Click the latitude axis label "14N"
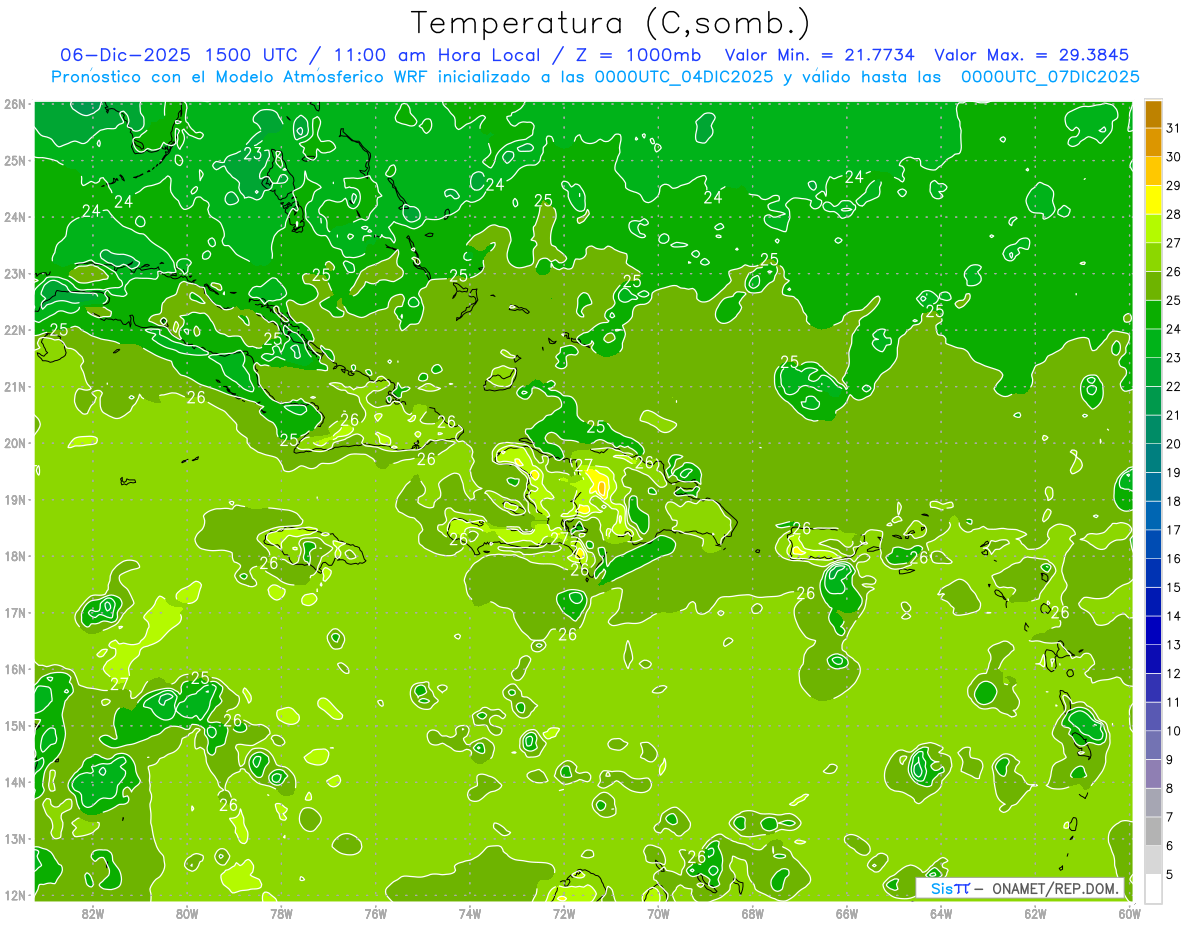This screenshot has width=1200, height=927. (15, 782)
